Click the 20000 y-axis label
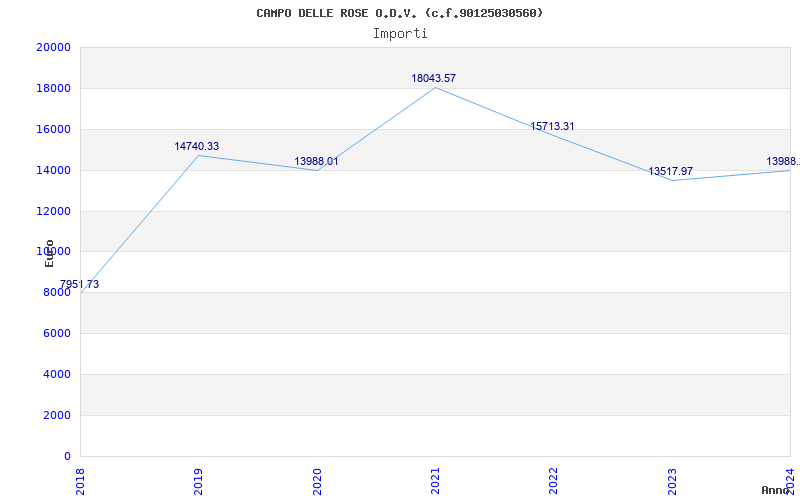Image resolution: width=800 pixels, height=500 pixels. [x=53, y=47]
